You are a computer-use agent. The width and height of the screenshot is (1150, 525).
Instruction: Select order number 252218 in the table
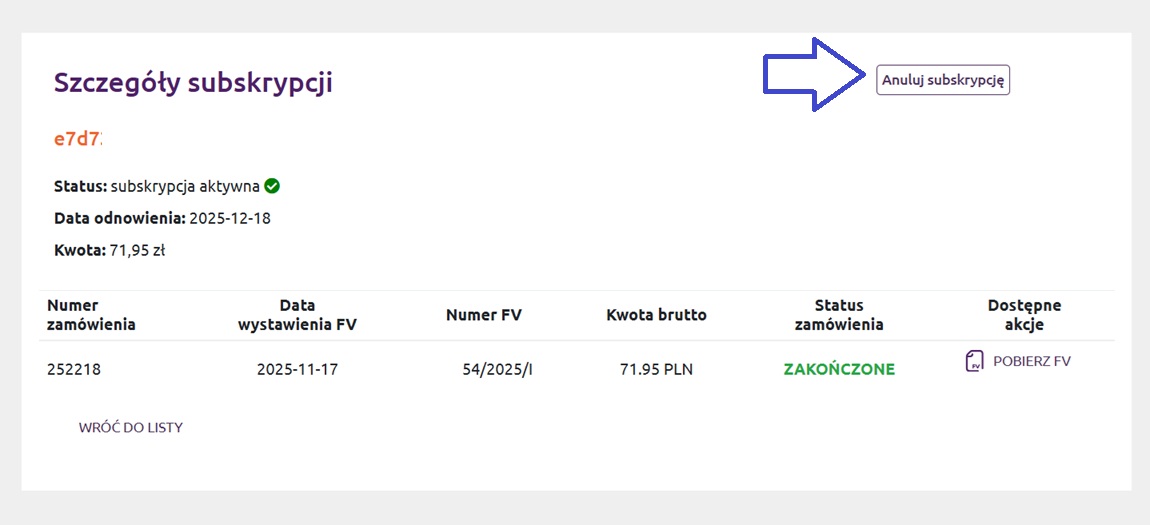(x=74, y=369)
